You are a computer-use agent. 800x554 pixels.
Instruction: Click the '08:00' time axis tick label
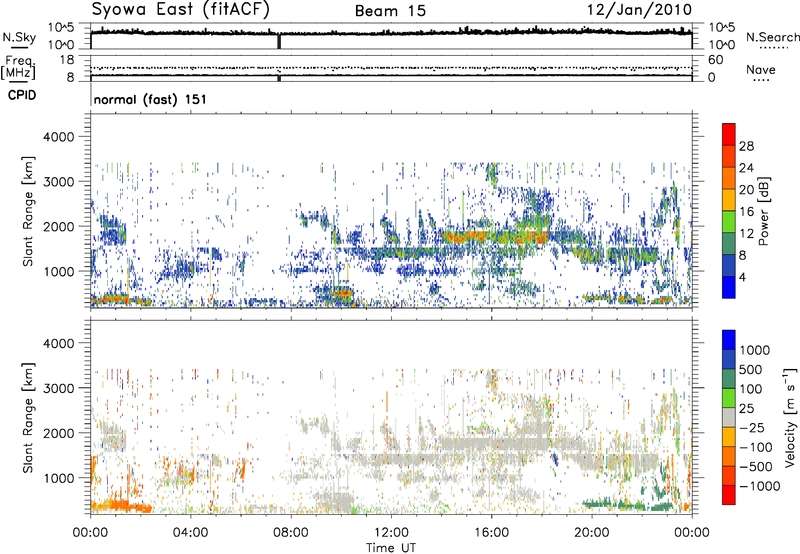coord(290,533)
